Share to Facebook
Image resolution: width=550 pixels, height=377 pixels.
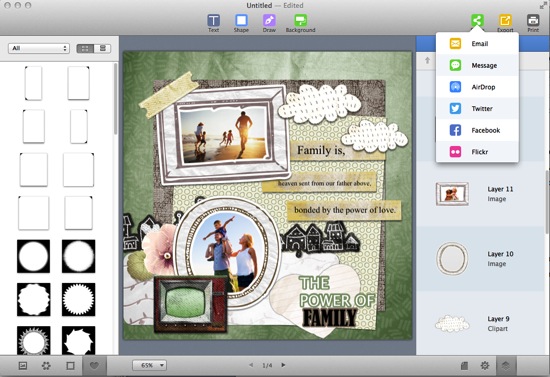477,130
